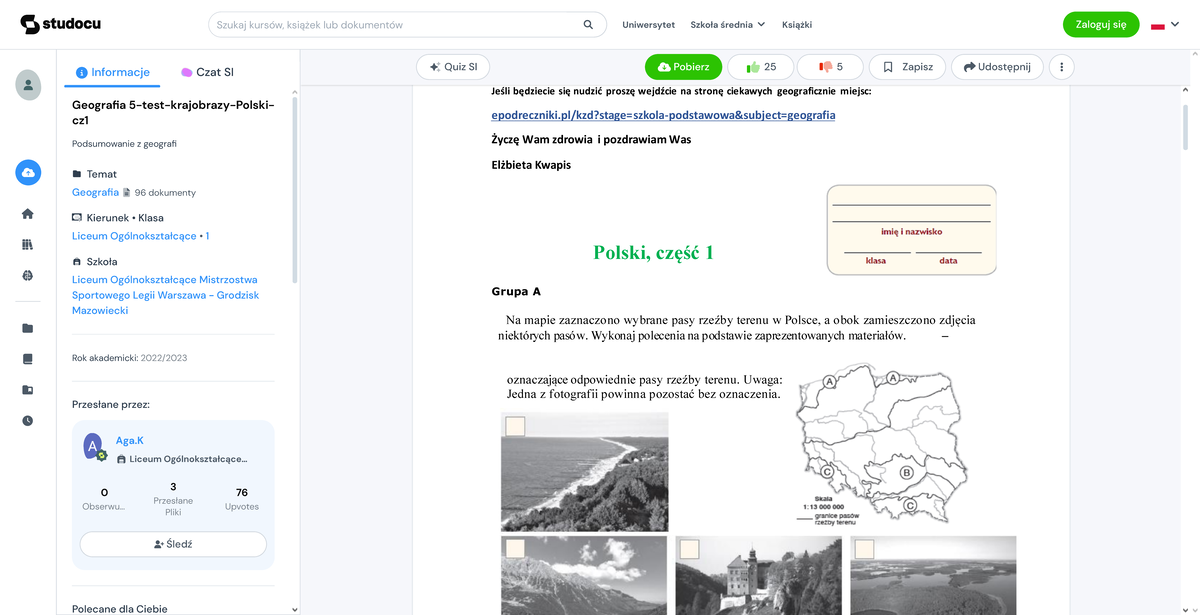Click the sidebar scroll-down arrow
The height and width of the screenshot is (615, 1200).
(x=294, y=608)
